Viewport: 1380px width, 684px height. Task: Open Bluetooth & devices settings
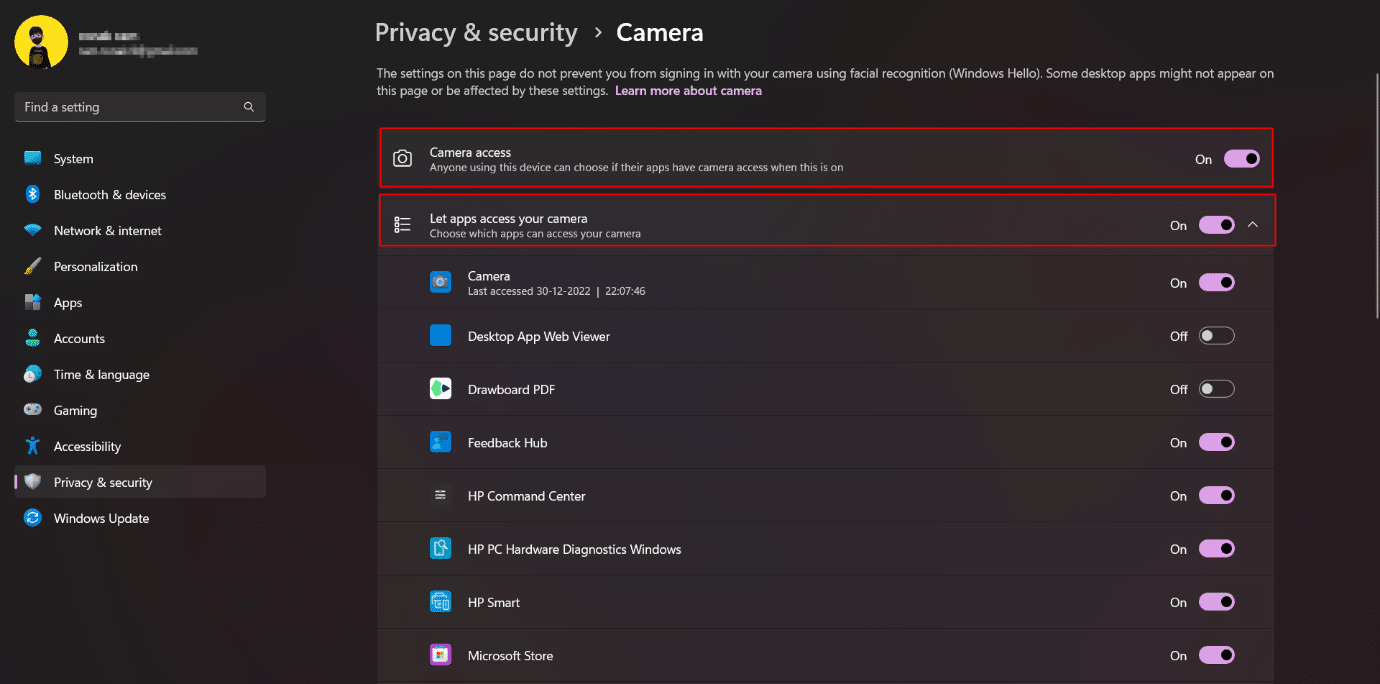tap(140, 195)
